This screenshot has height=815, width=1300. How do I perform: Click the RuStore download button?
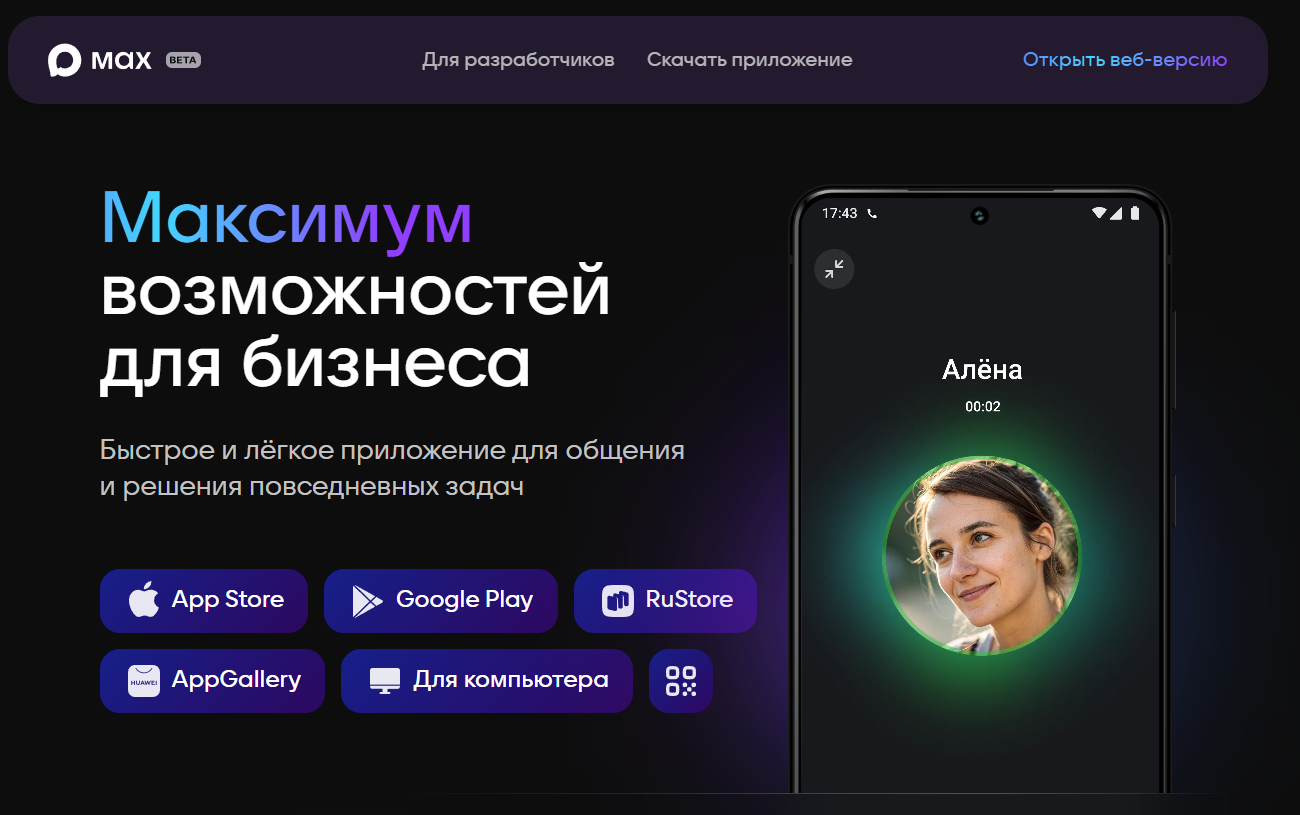[665, 601]
